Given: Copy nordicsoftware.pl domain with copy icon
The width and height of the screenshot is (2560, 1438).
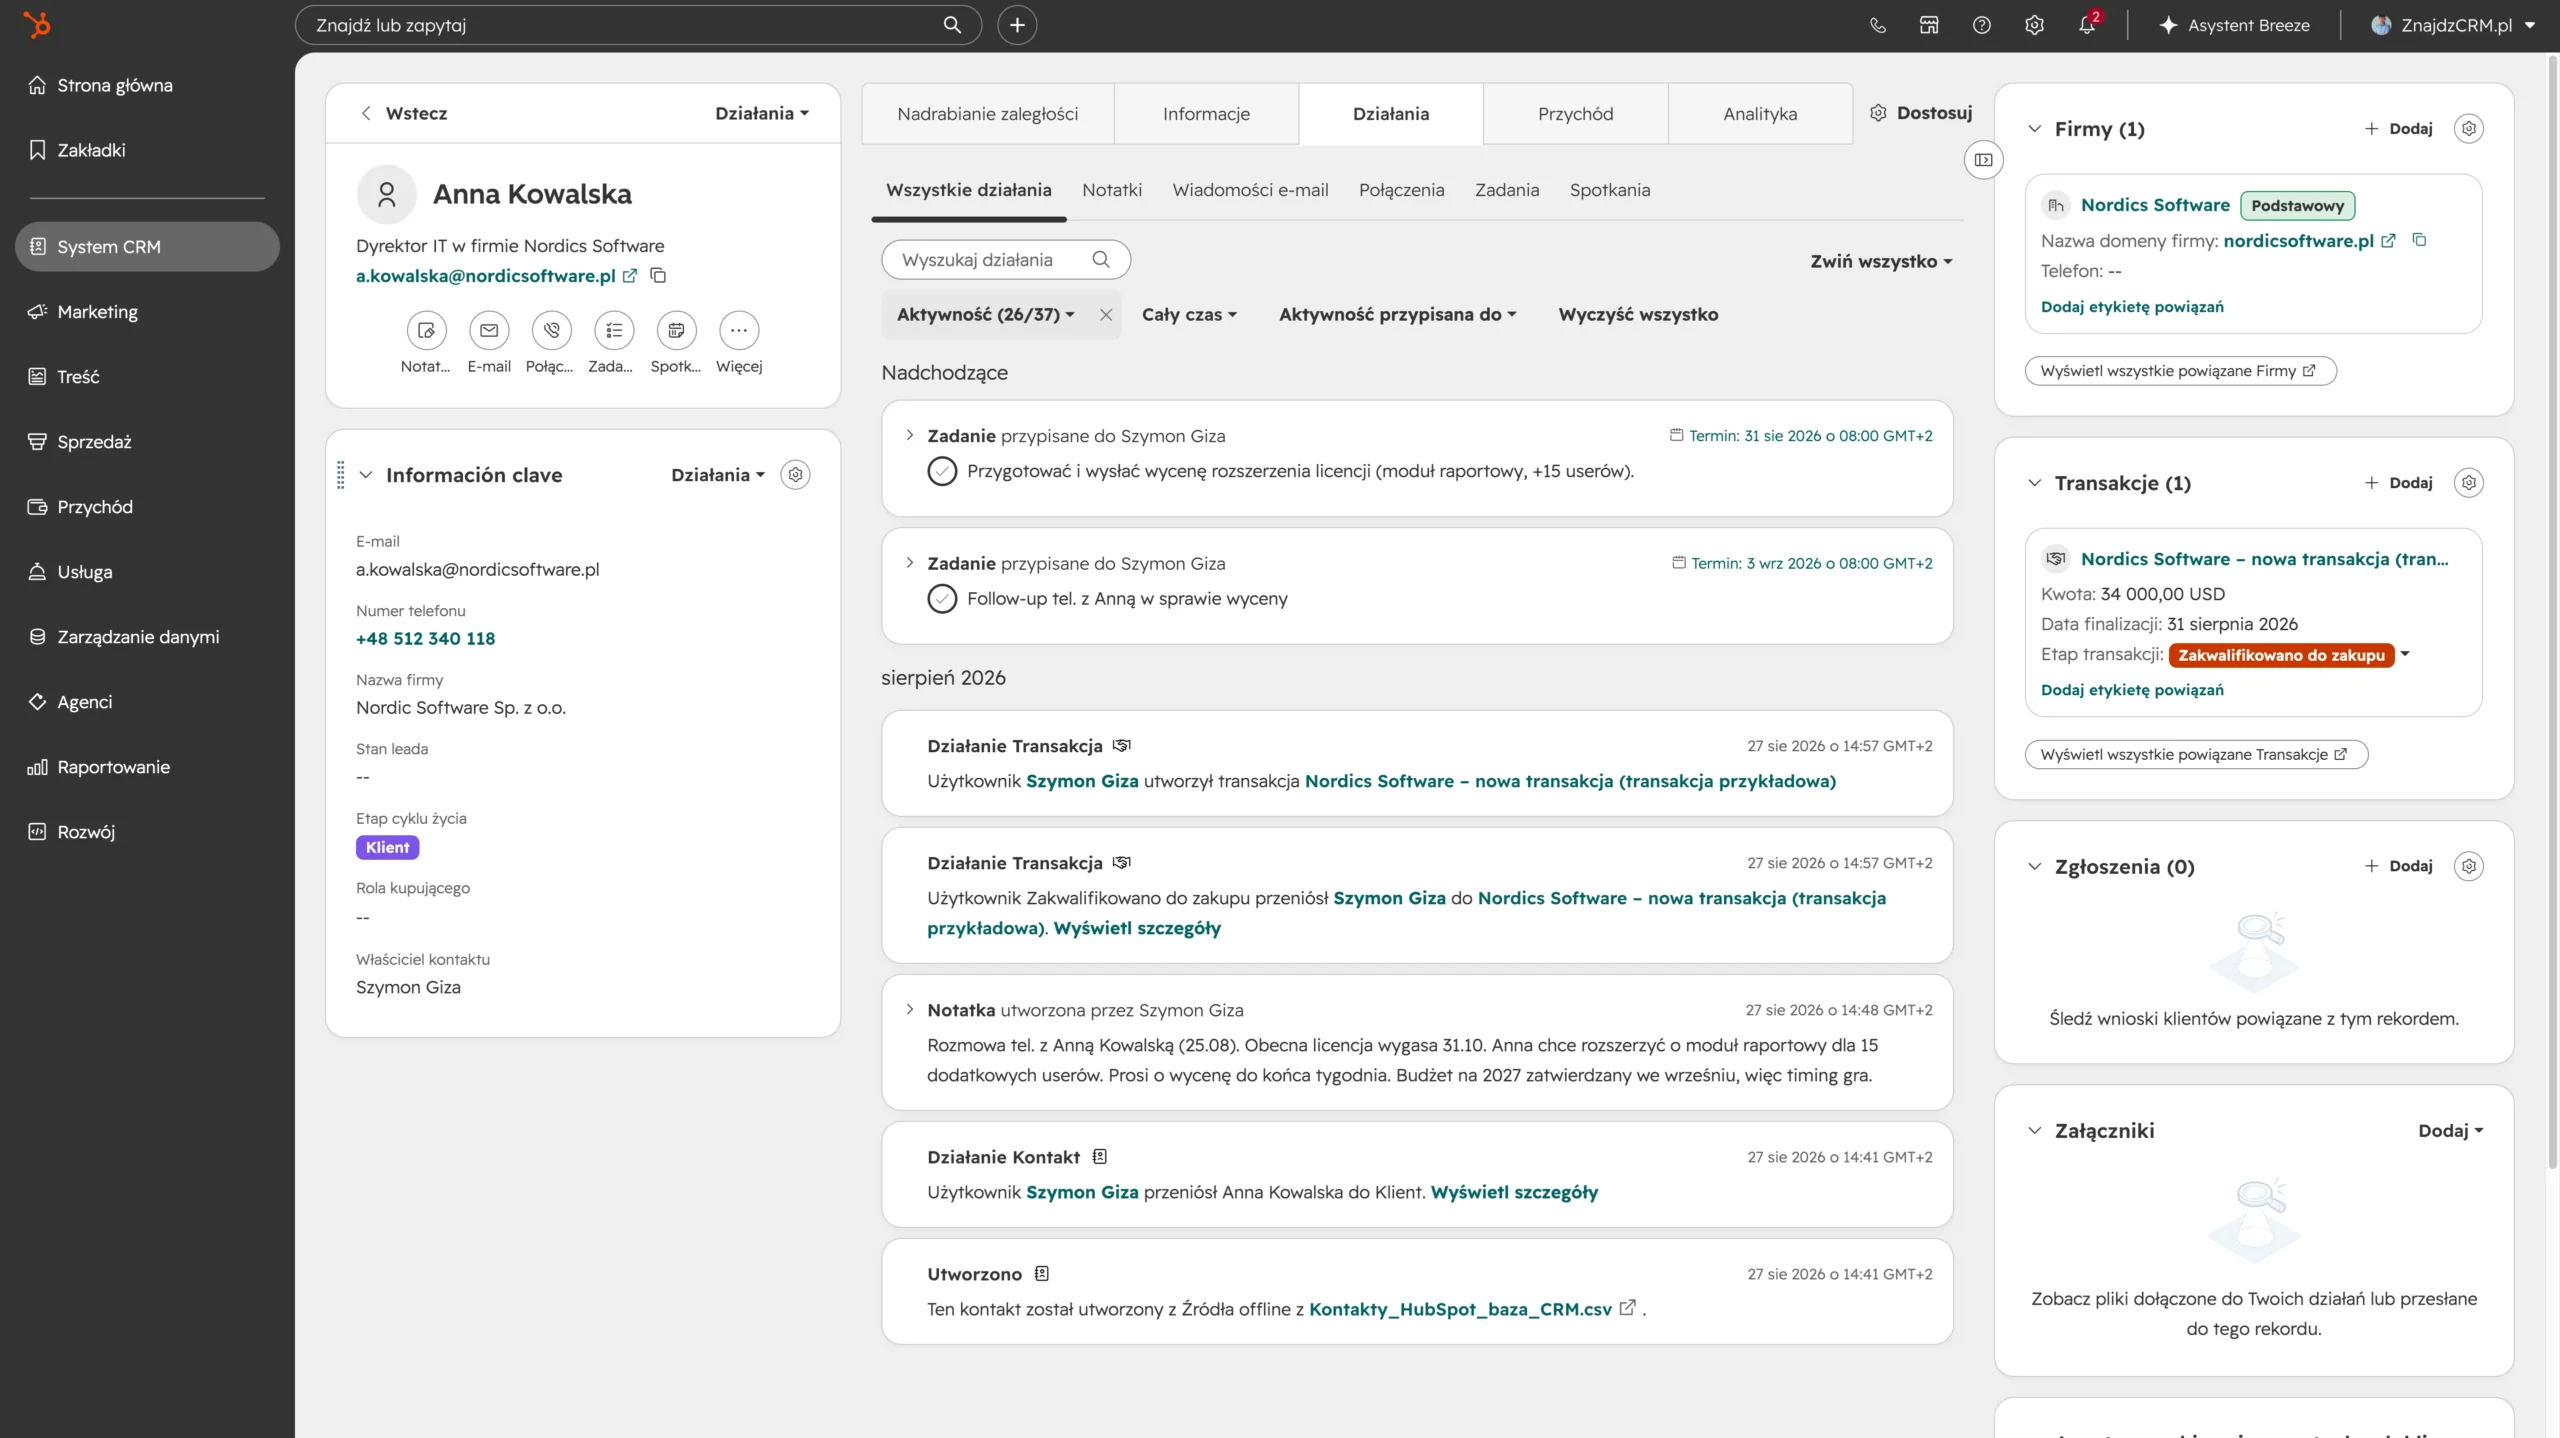Looking at the screenshot, I should [2419, 240].
